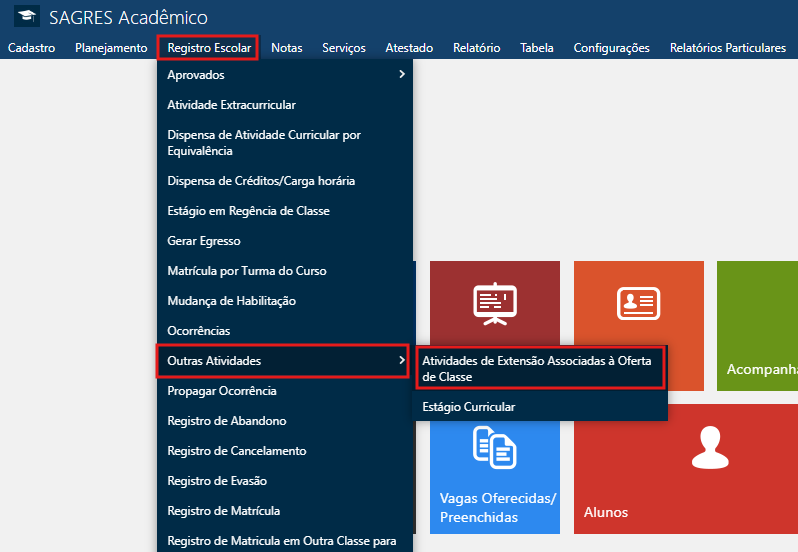Open the Notas menu

287,48
